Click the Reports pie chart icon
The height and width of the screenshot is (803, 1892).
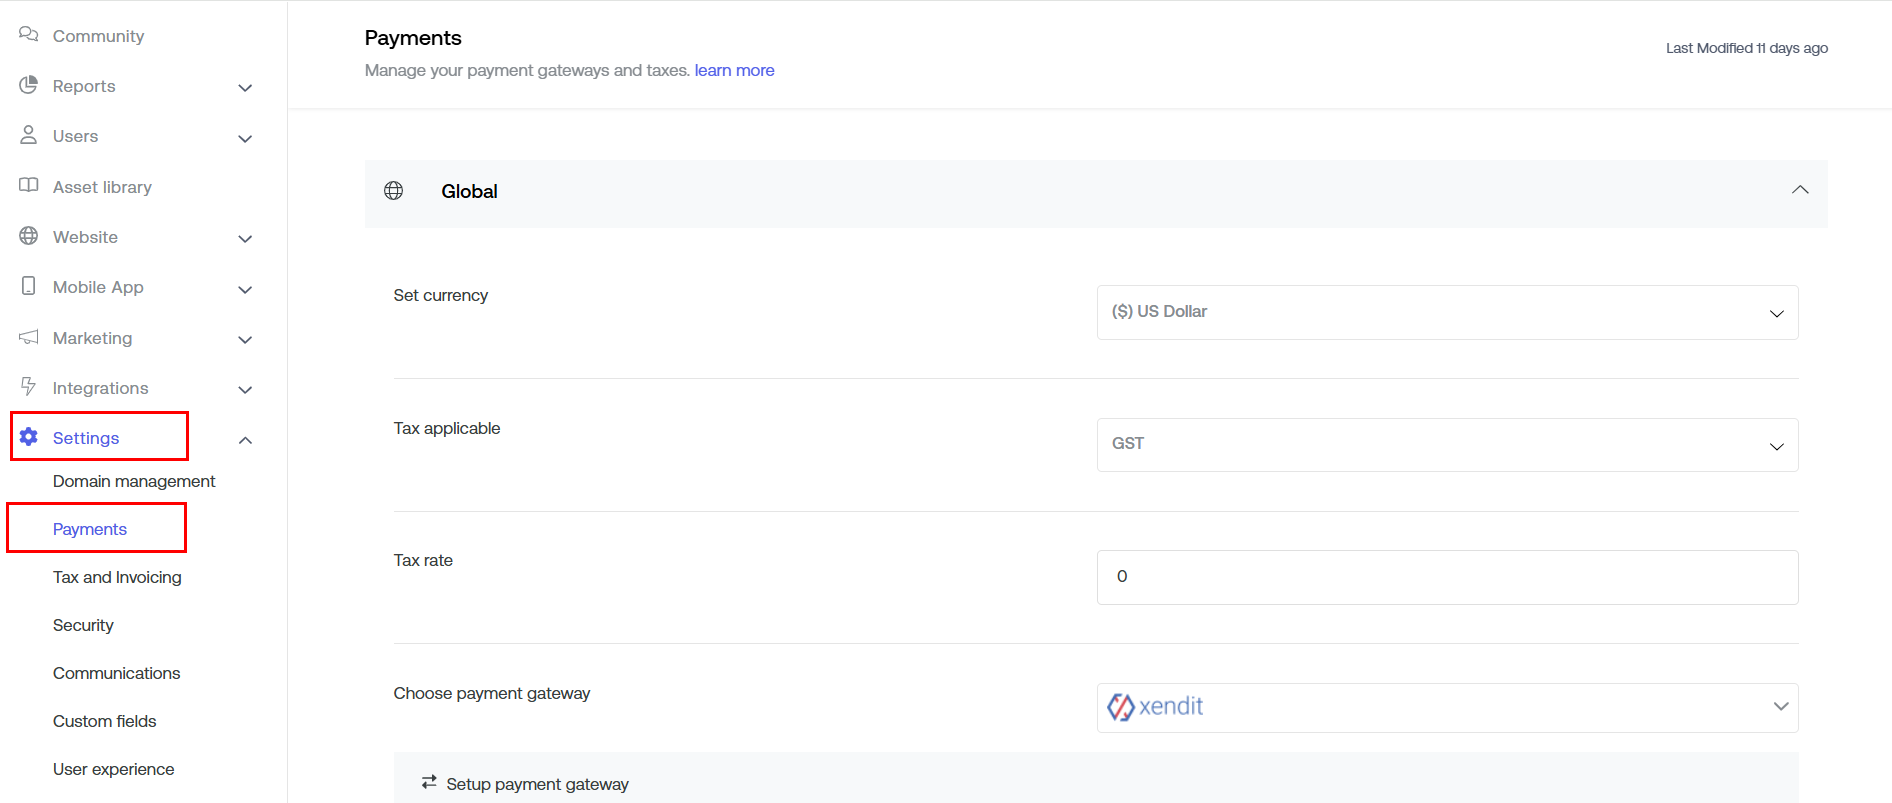(x=28, y=85)
